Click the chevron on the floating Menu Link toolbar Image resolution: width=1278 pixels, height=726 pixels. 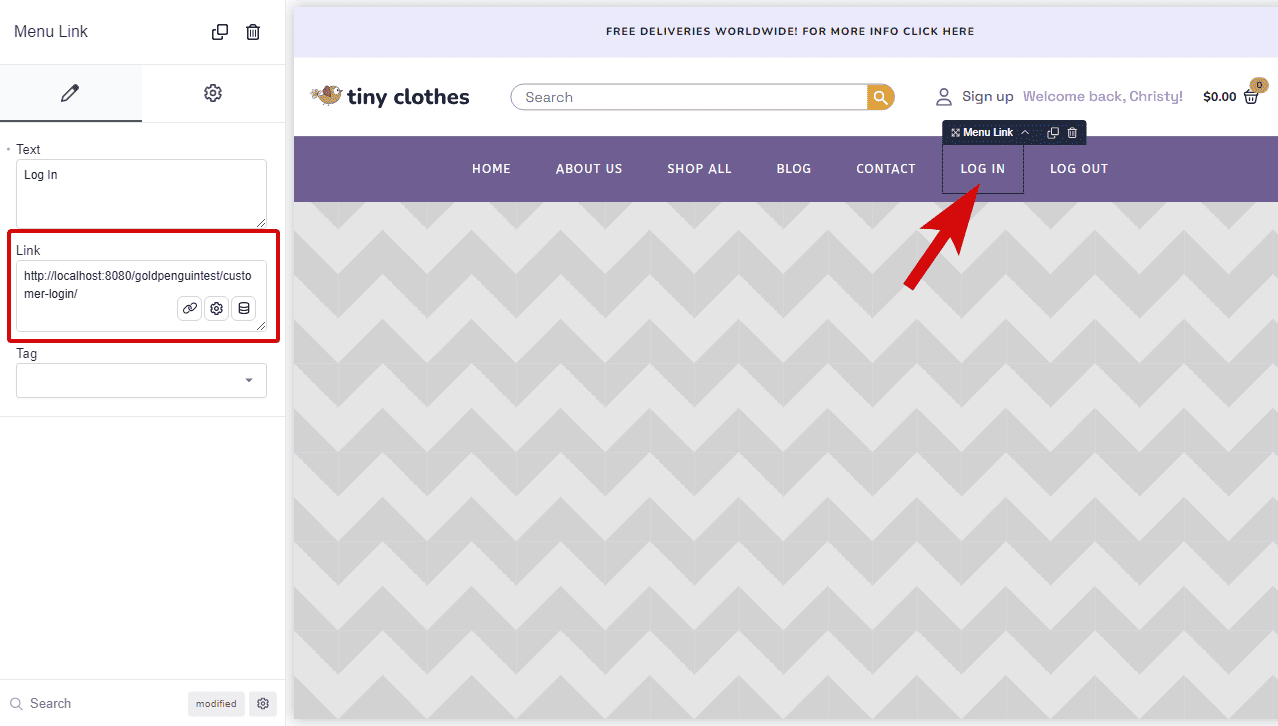pyautogui.click(x=1025, y=133)
